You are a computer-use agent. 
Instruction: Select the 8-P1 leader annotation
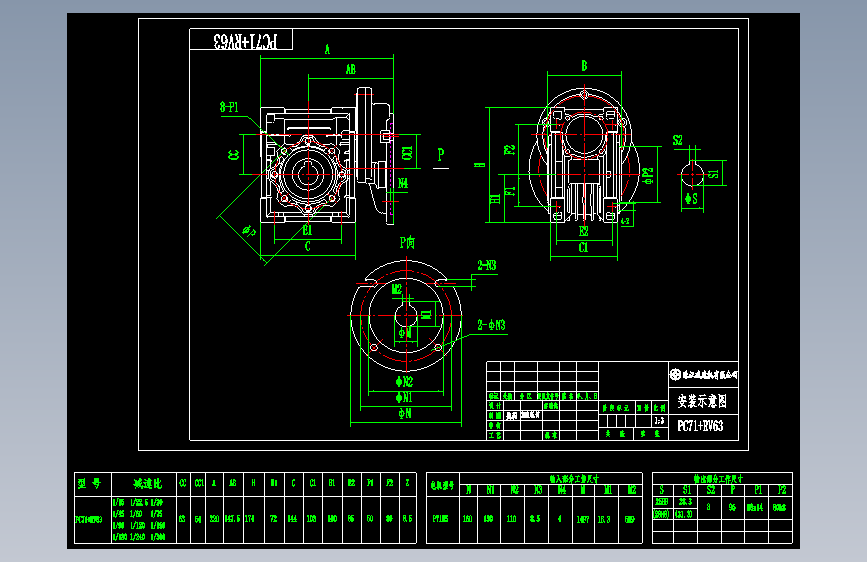tap(229, 107)
